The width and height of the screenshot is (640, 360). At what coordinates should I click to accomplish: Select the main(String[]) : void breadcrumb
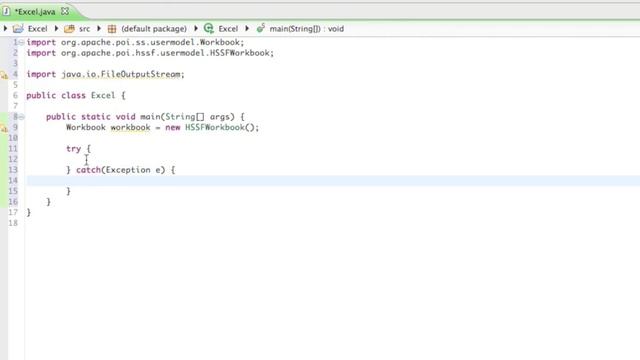coord(307,29)
